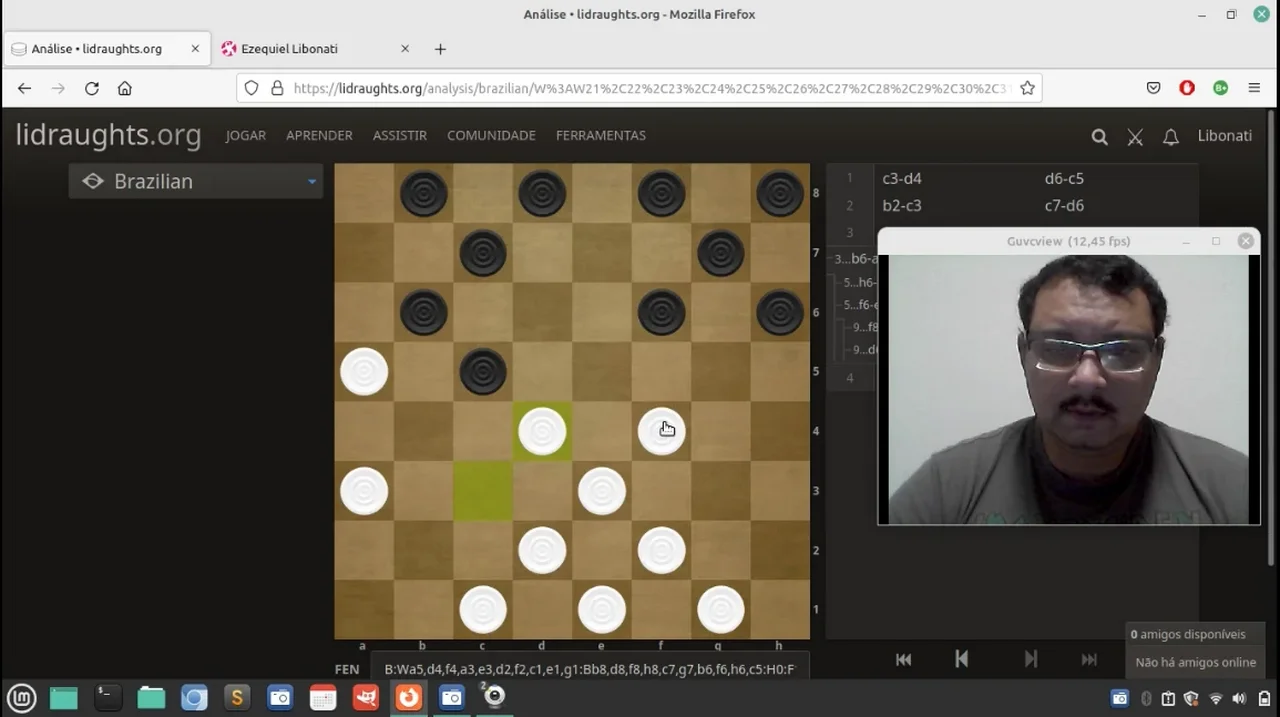
Task: Jump to first move in playback controls
Action: point(903,659)
